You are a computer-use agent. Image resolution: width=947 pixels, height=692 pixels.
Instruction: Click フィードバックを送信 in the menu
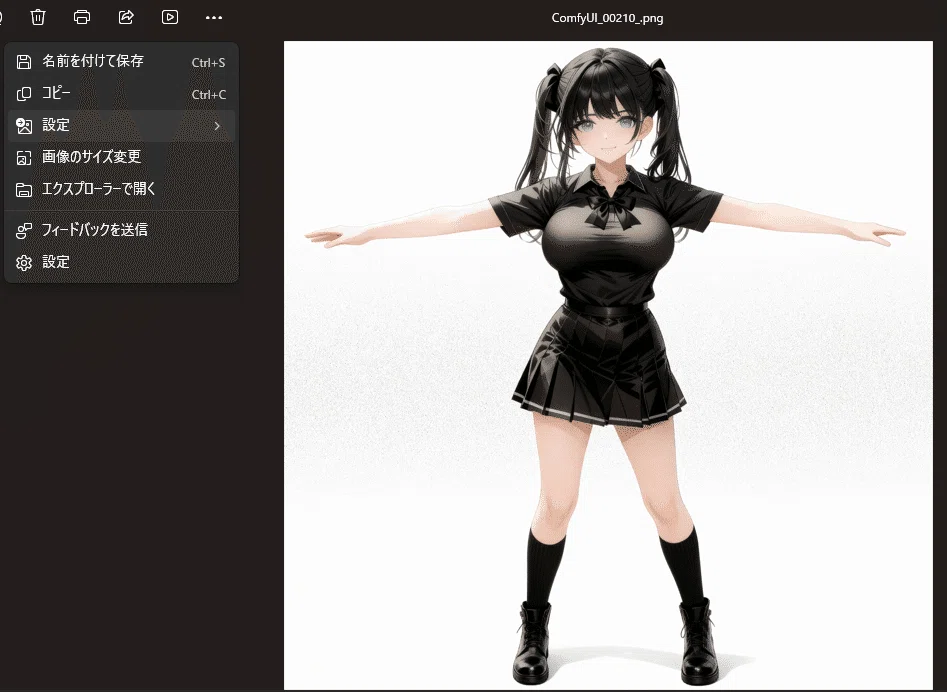tap(121, 230)
